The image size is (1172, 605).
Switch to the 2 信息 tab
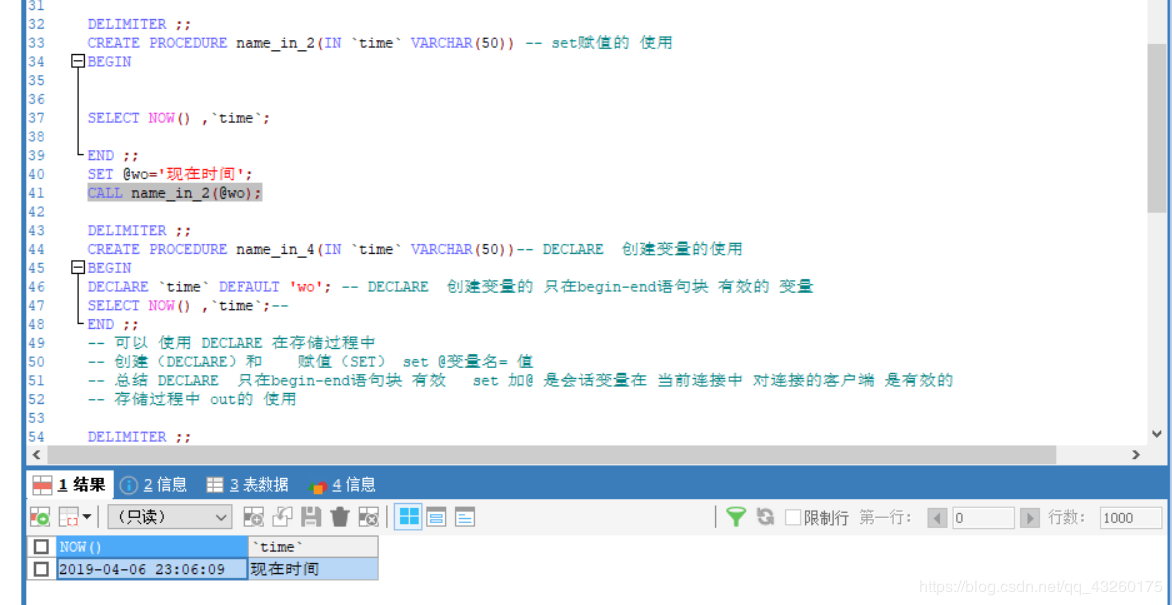[154, 485]
